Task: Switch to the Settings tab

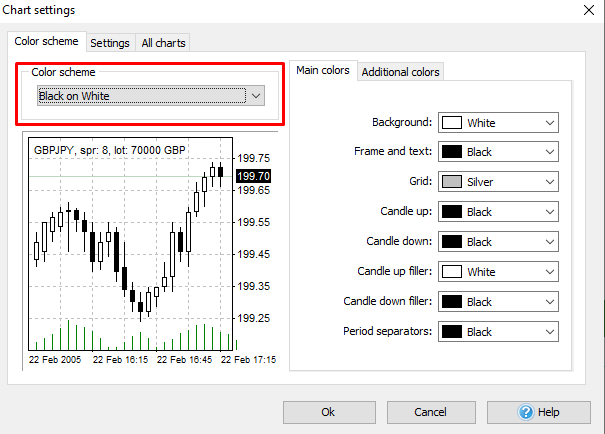Action: [109, 43]
